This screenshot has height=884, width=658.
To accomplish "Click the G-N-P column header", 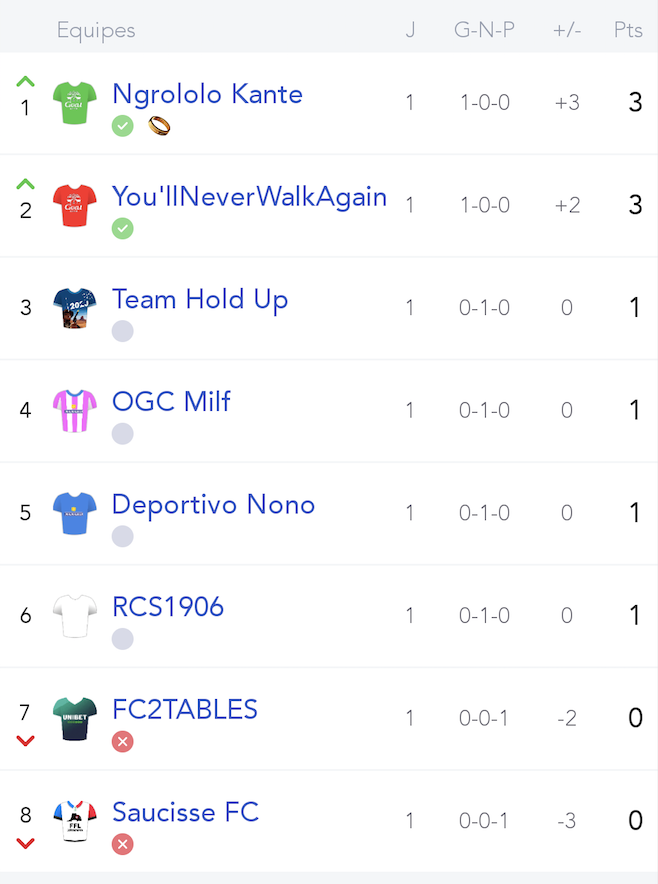I will tap(484, 29).
